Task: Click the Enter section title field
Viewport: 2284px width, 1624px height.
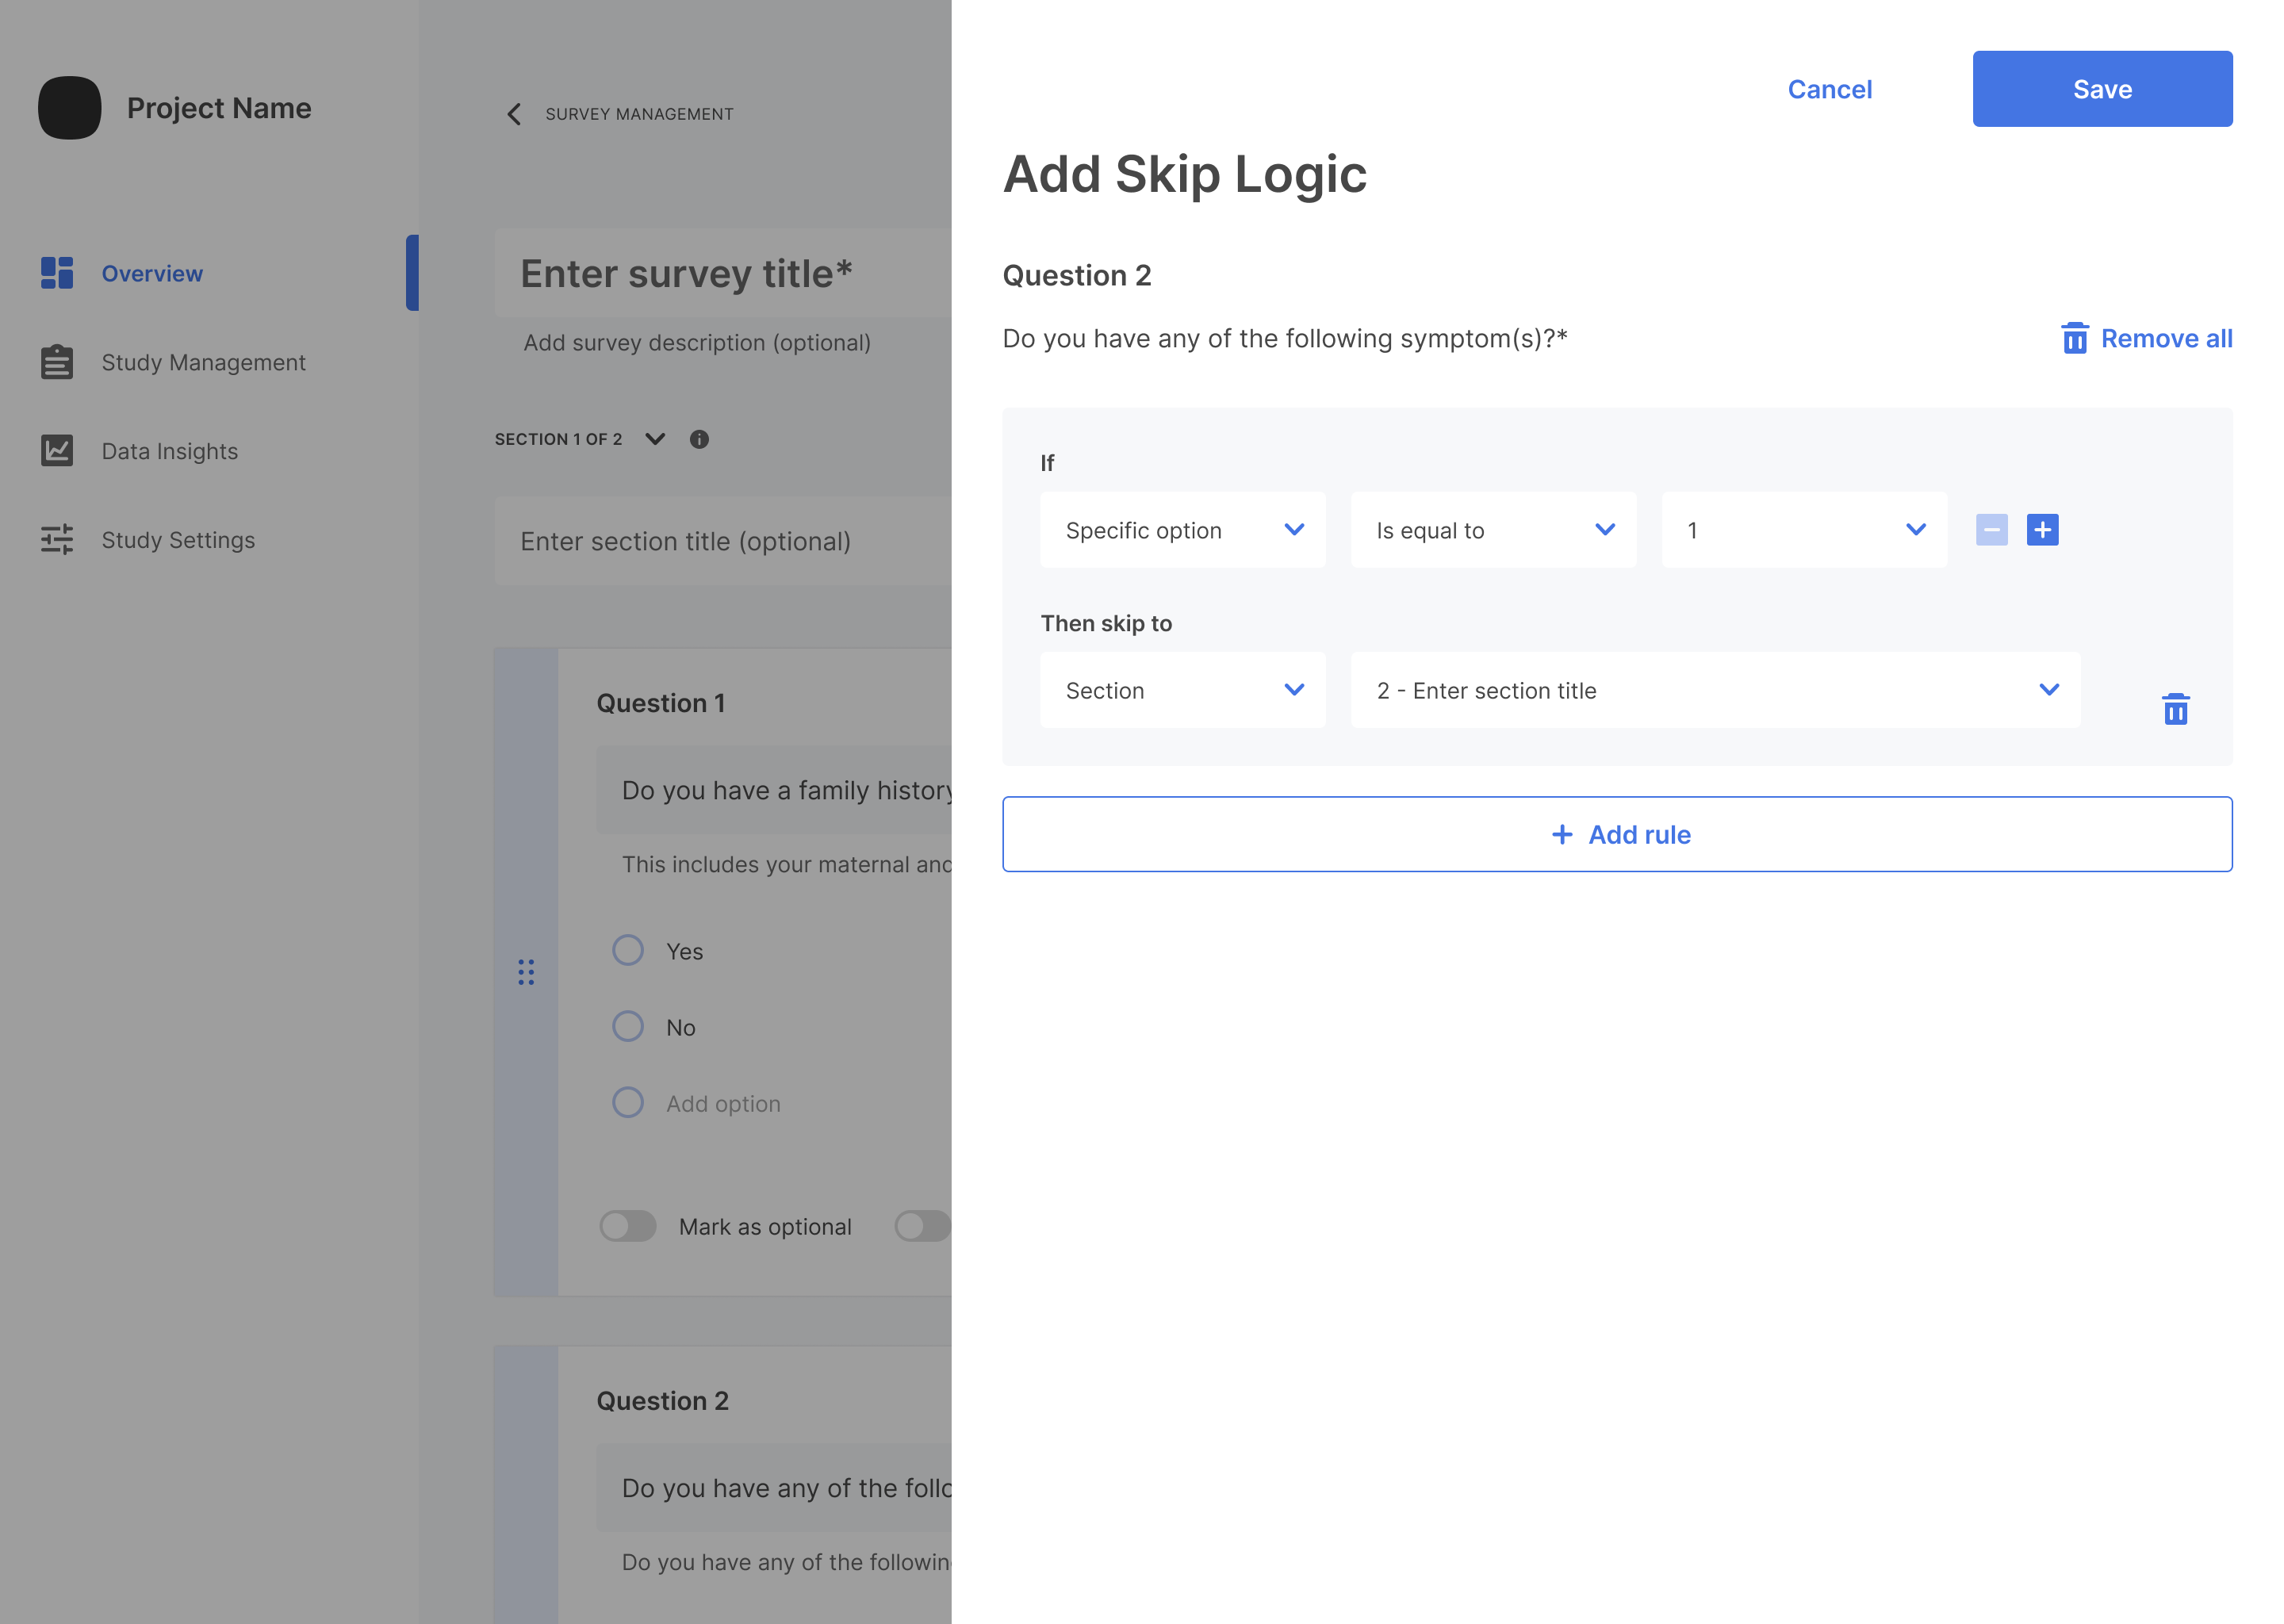Action: coord(722,541)
